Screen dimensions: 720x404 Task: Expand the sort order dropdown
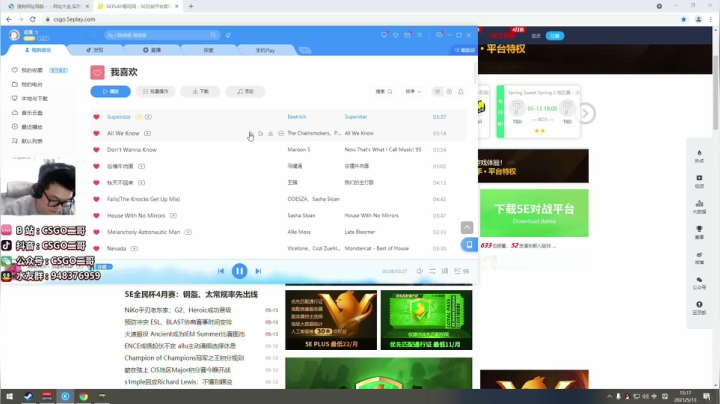tap(413, 91)
